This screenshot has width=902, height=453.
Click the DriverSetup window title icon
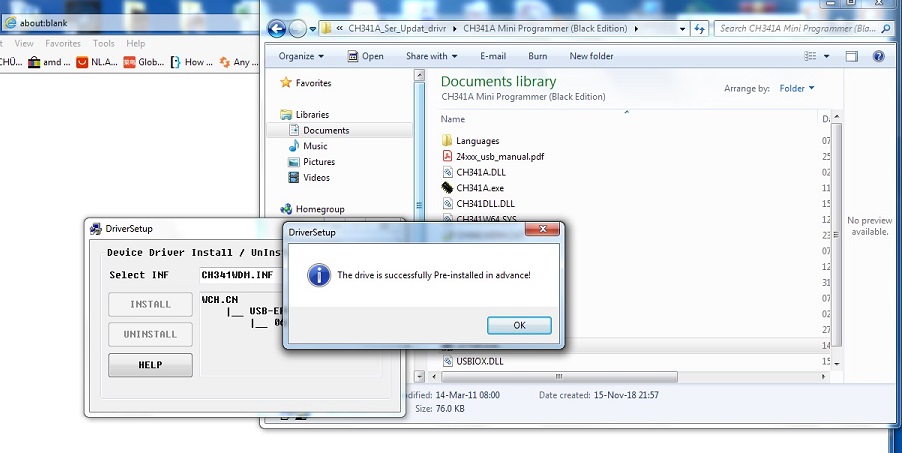pyautogui.click(x=96, y=229)
